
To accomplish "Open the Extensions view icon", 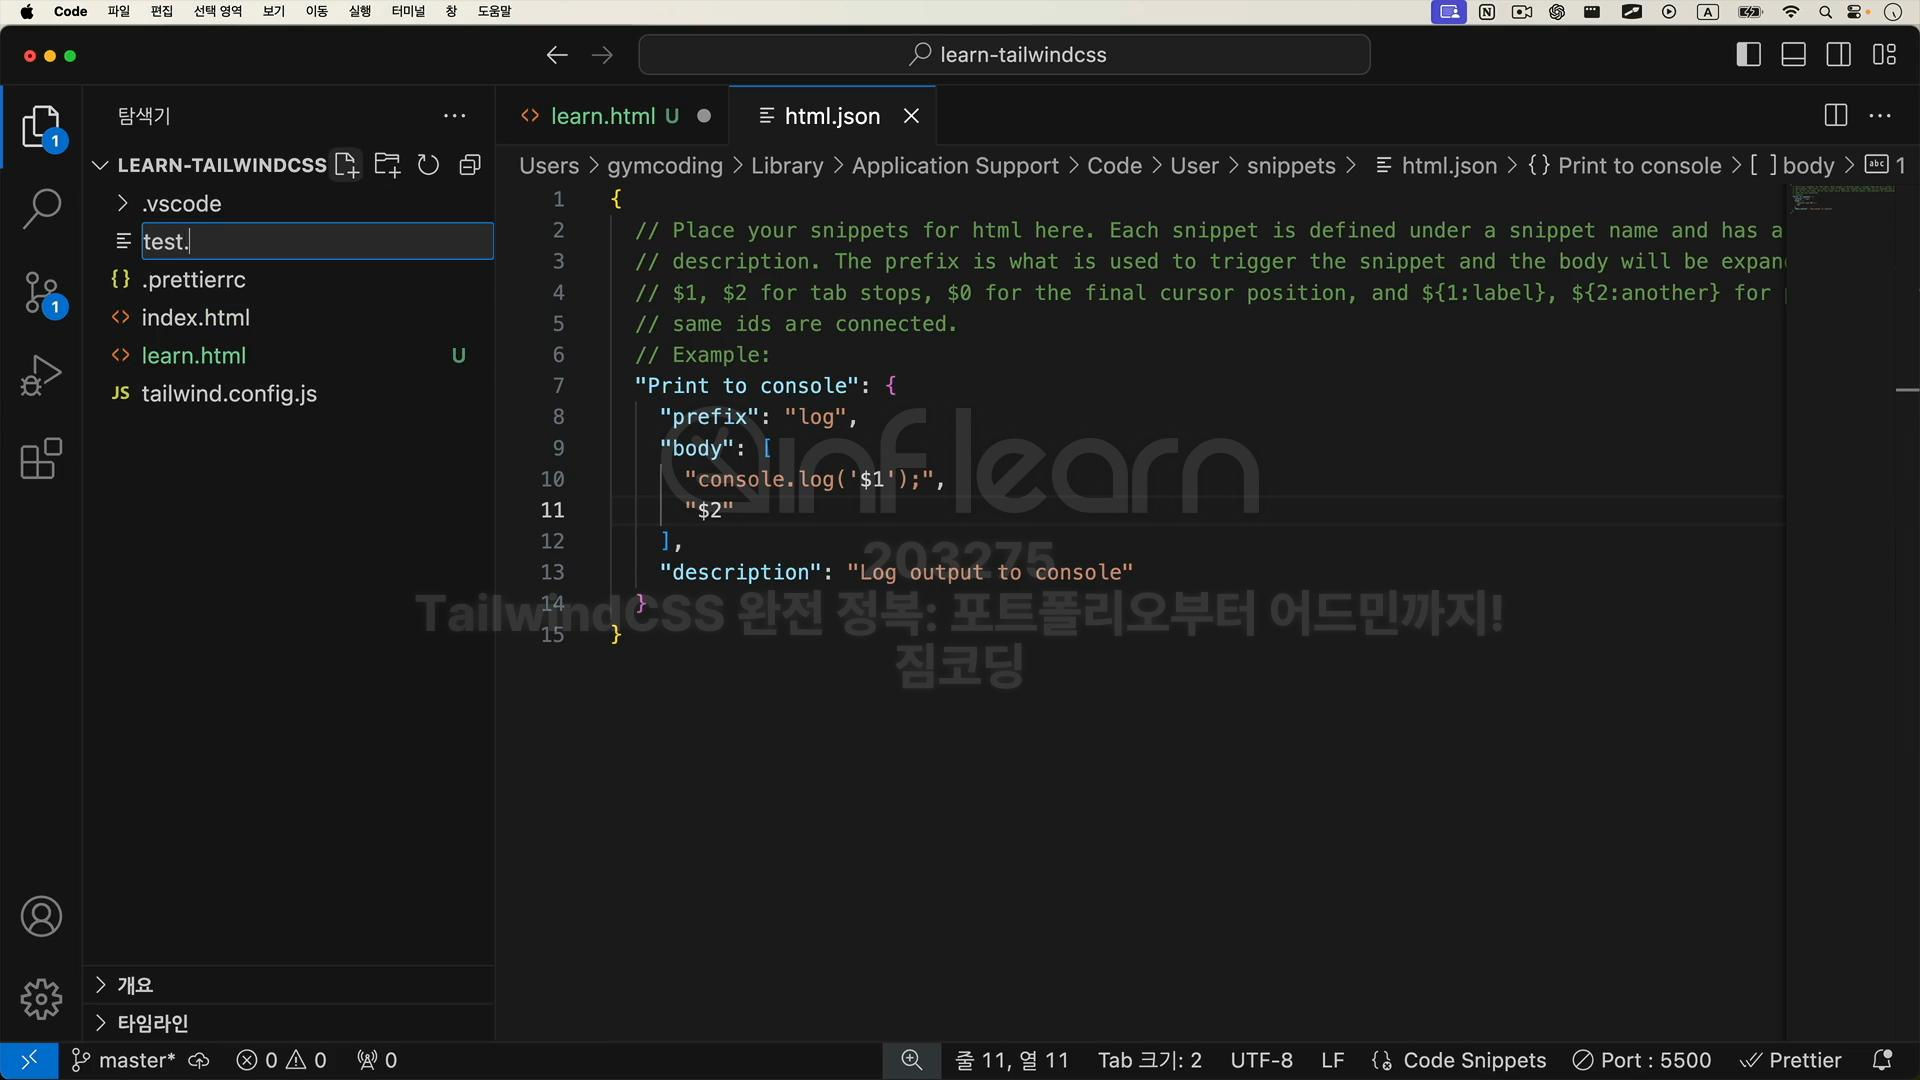I will click(x=42, y=459).
